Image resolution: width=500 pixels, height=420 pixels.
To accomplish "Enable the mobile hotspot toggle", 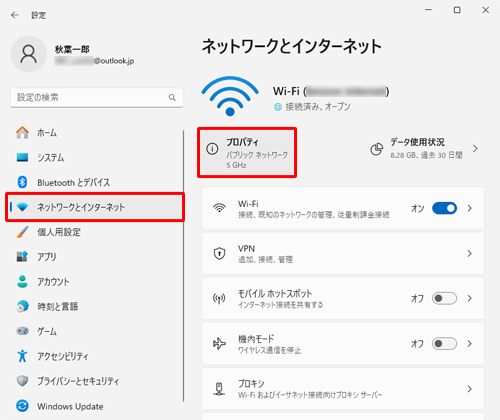I will click(x=444, y=298).
